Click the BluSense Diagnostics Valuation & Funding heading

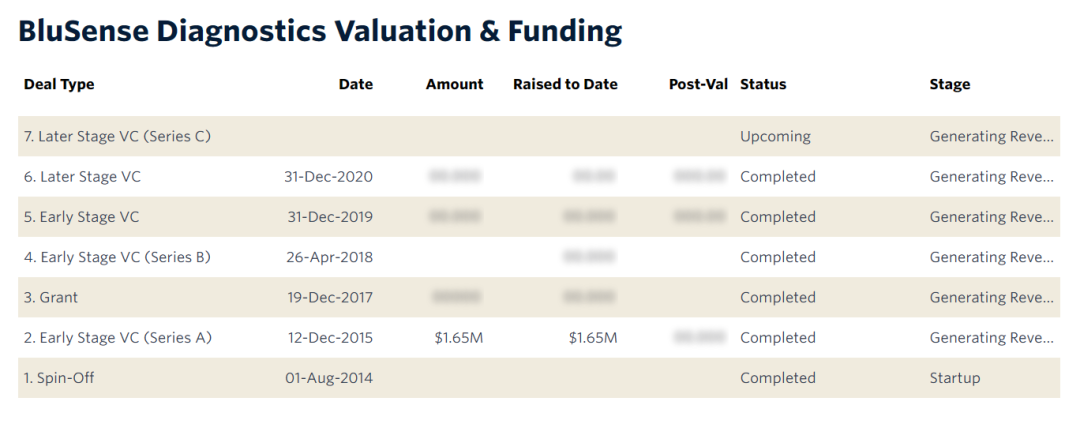320,32
